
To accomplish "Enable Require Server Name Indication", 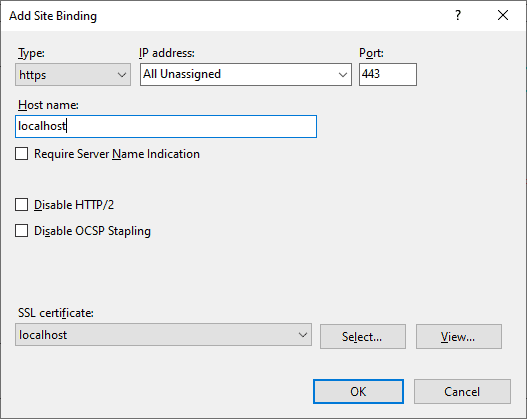I will [22, 154].
